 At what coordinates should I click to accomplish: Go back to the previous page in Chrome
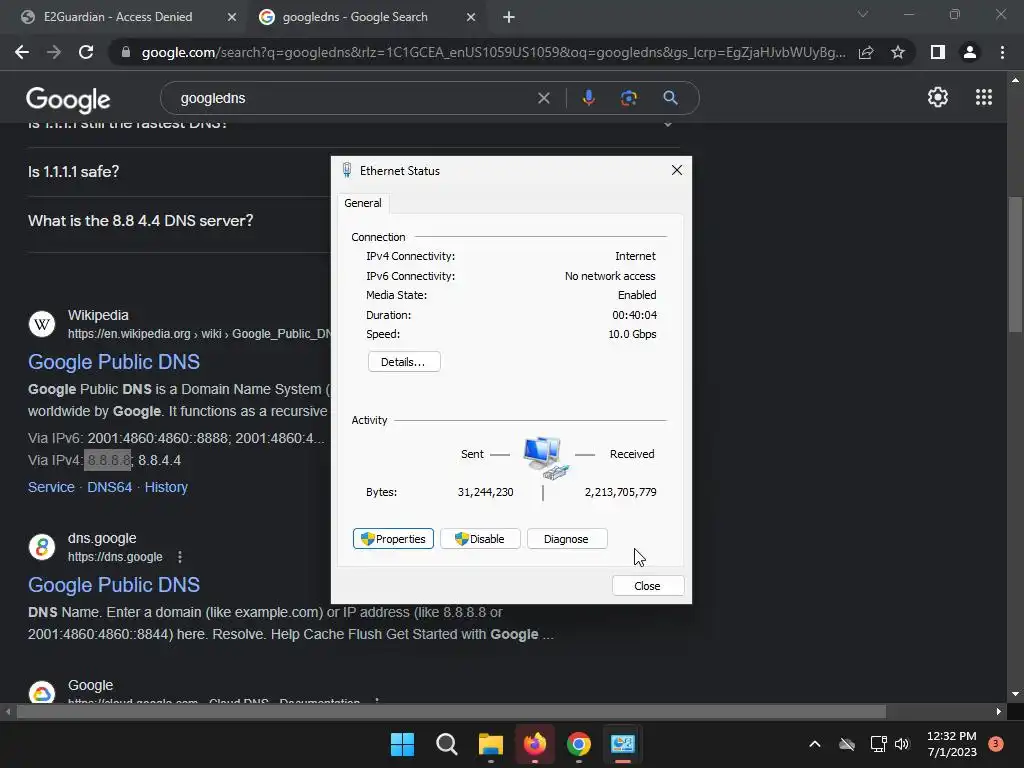click(22, 52)
